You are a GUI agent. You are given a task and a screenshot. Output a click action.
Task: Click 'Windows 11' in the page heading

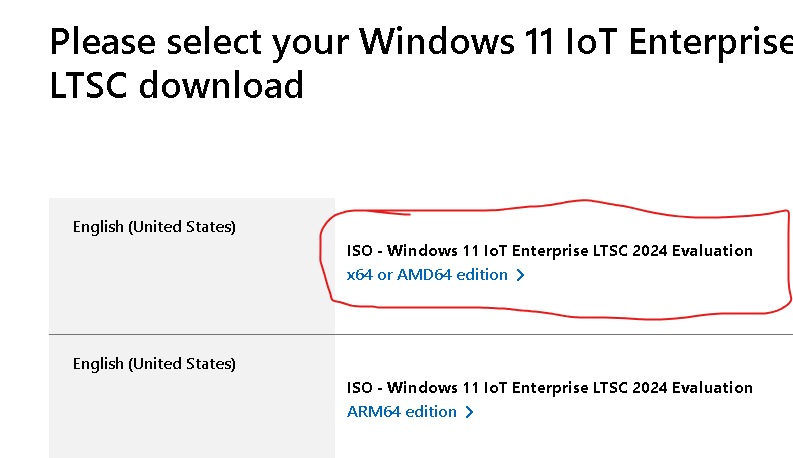pyautogui.click(x=458, y=41)
